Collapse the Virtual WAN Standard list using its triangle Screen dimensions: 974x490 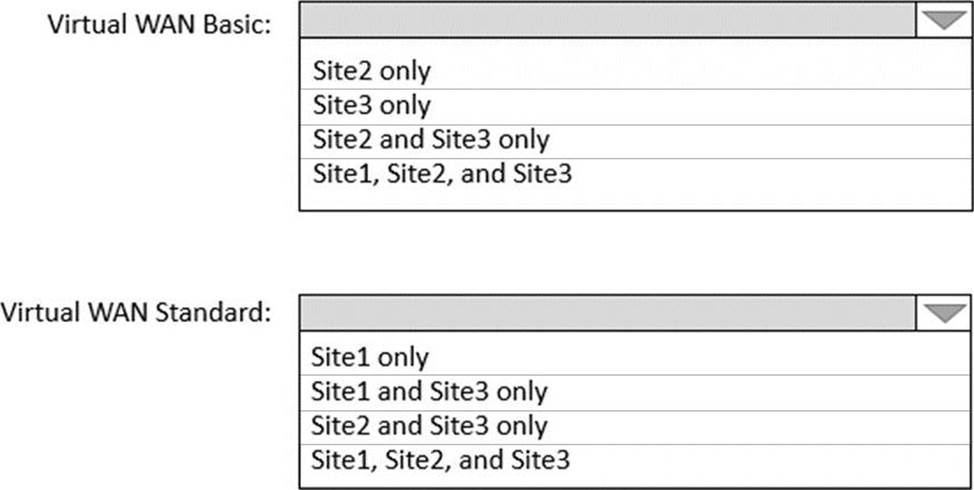(x=943, y=313)
